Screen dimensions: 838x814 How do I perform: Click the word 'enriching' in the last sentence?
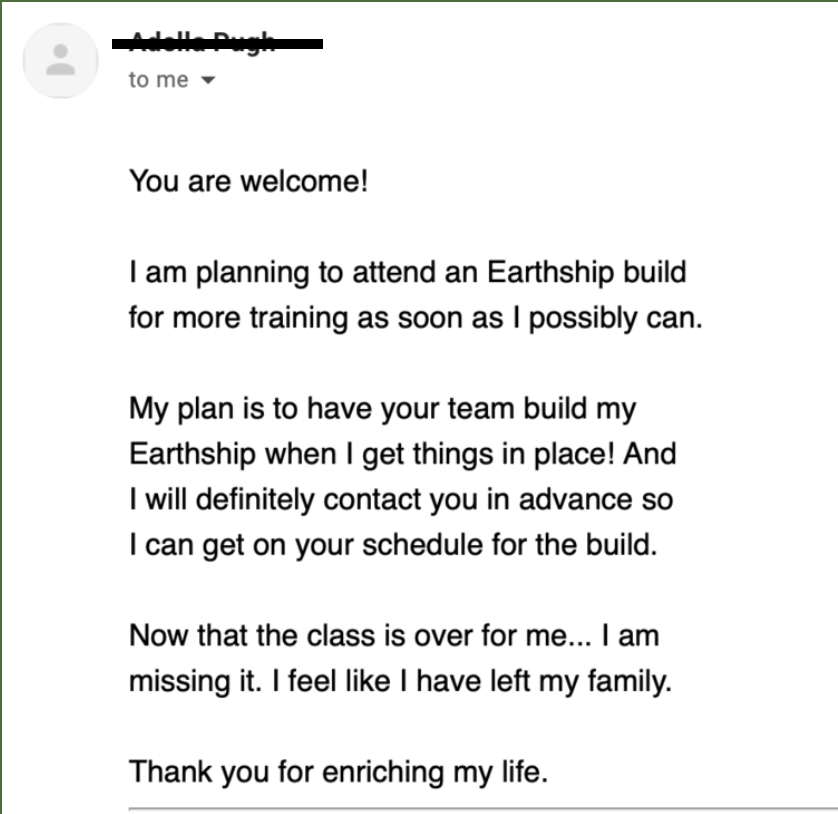pyautogui.click(x=383, y=773)
